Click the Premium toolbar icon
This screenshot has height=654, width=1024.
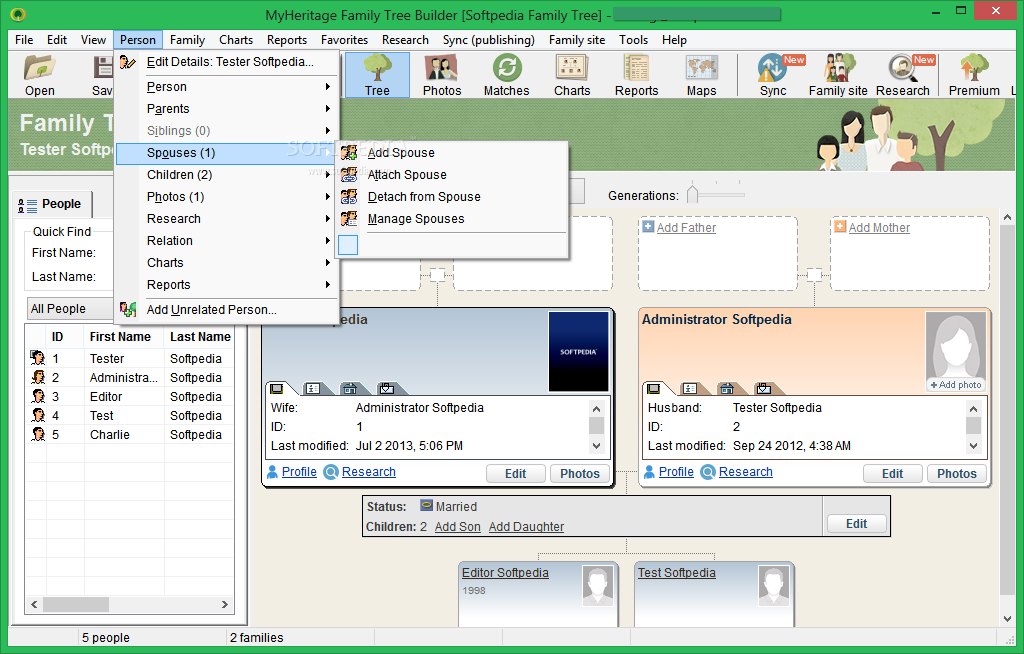[974, 76]
